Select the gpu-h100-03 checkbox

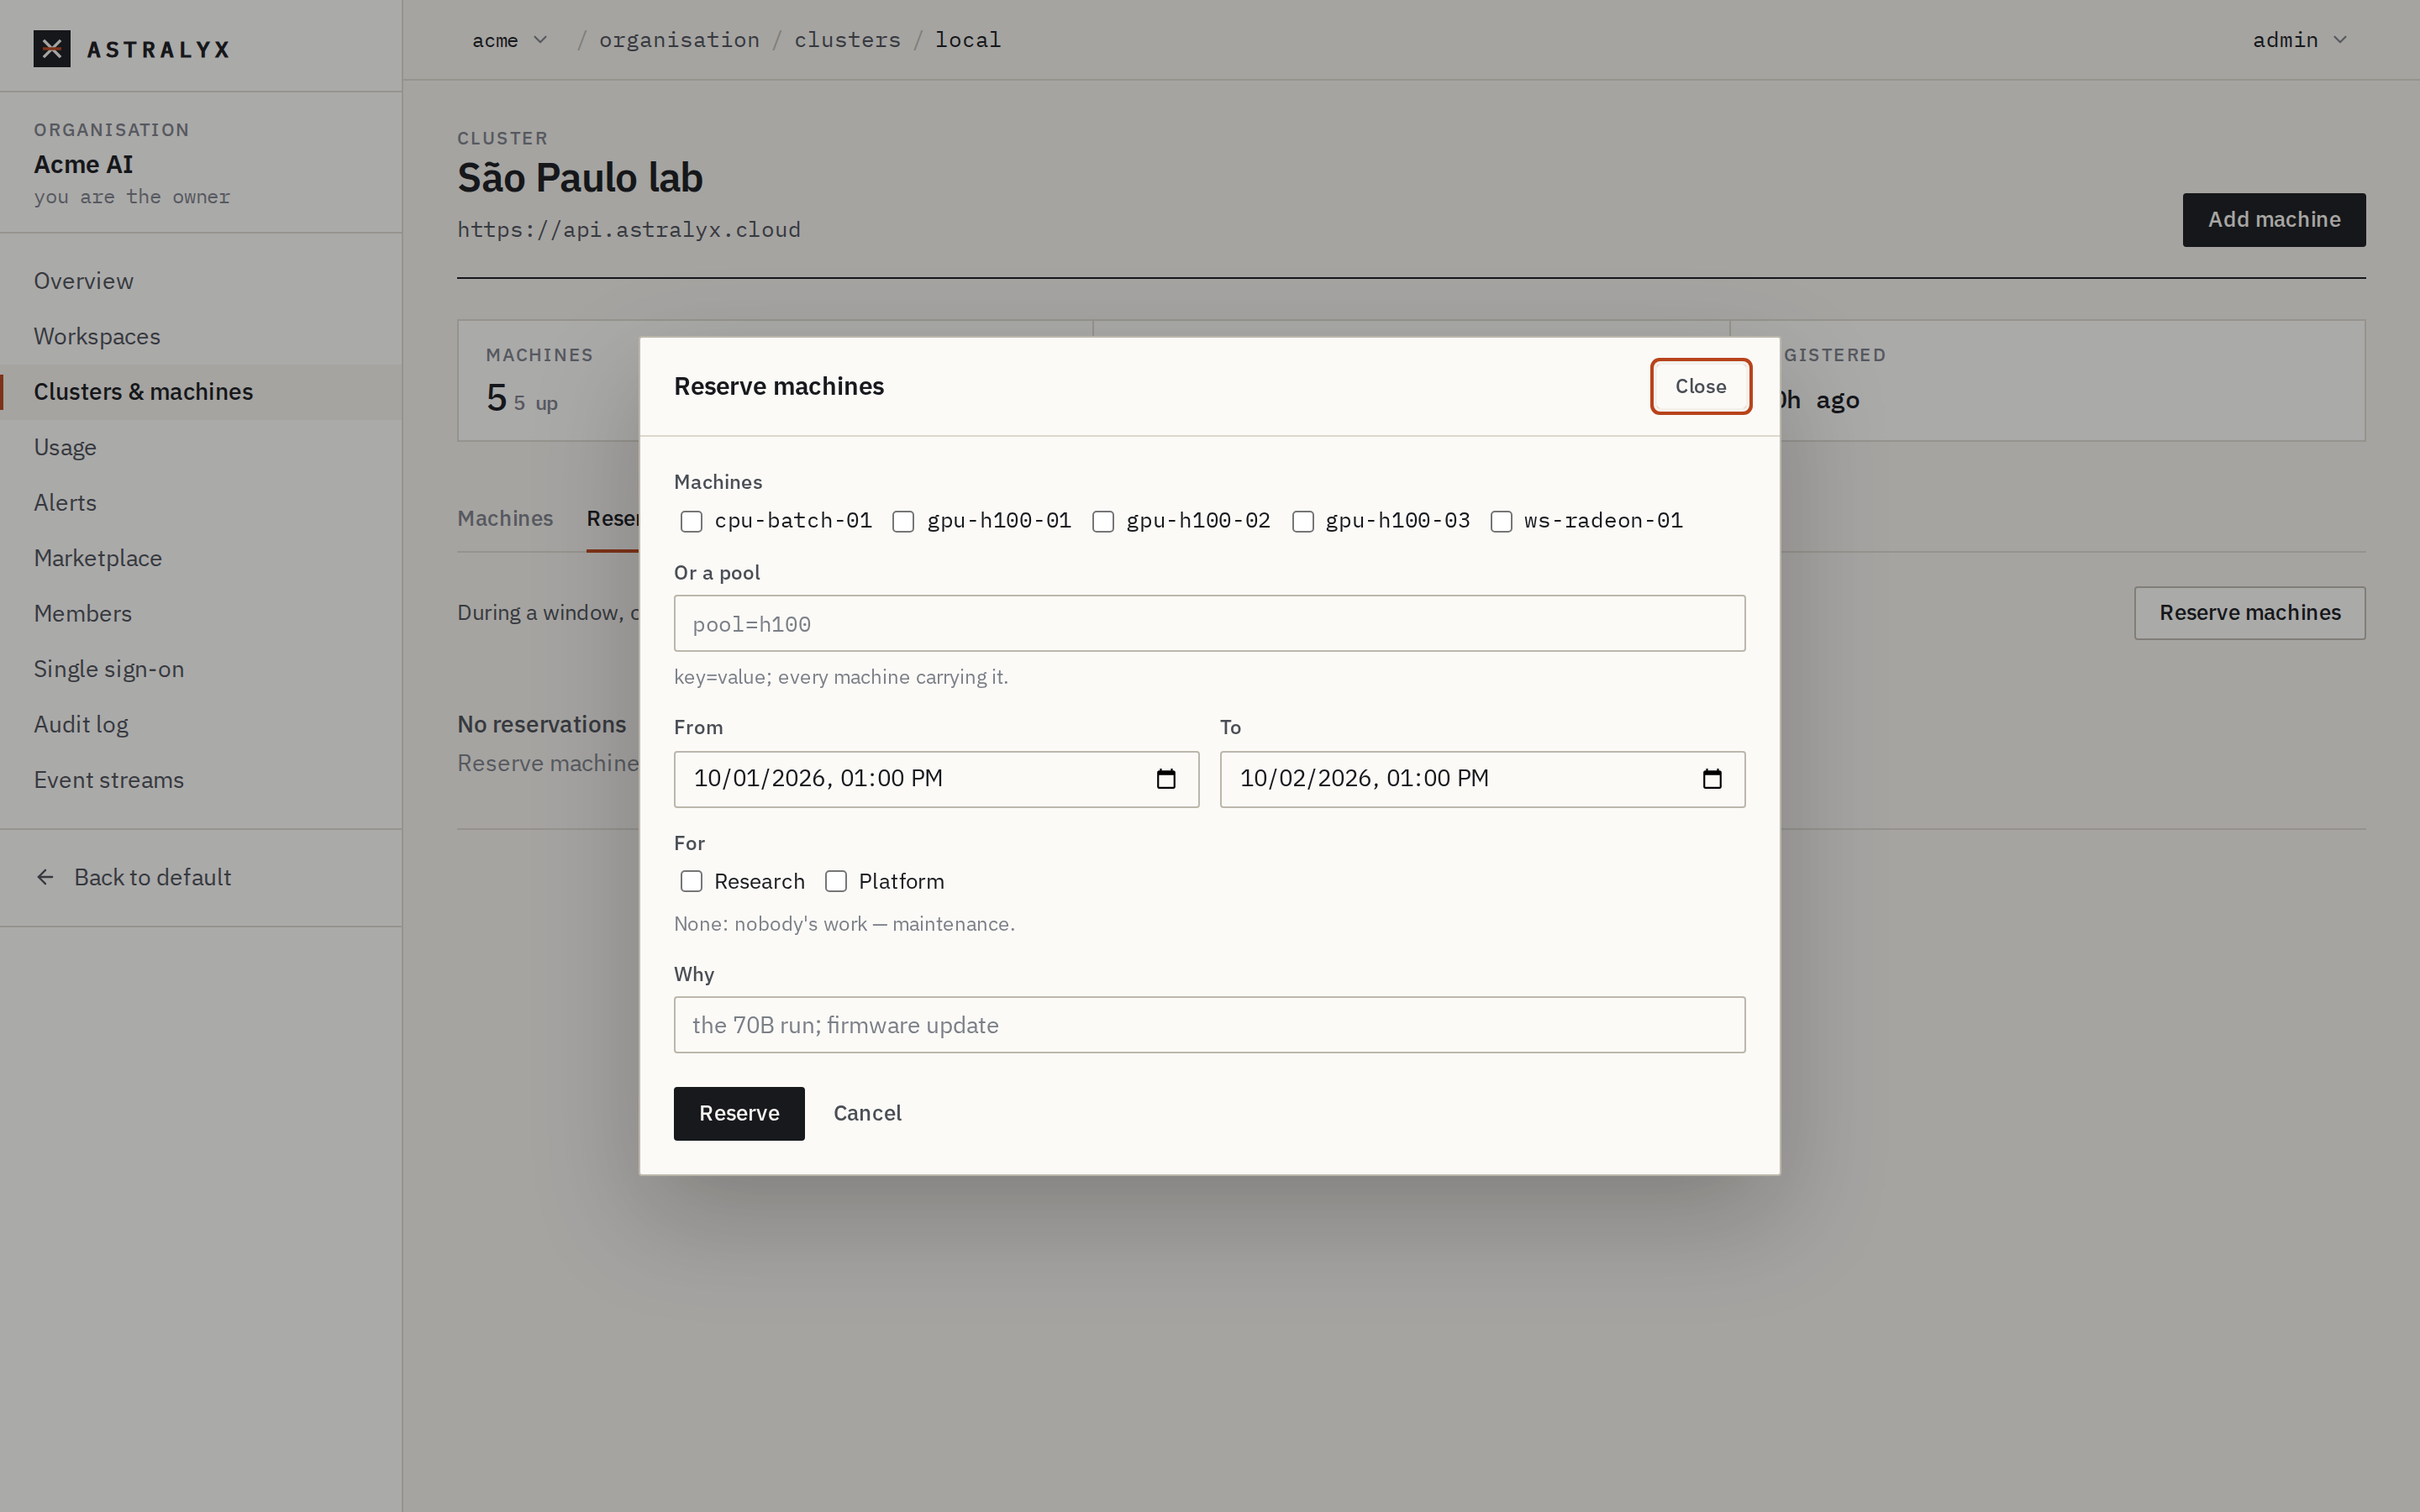click(x=1303, y=522)
